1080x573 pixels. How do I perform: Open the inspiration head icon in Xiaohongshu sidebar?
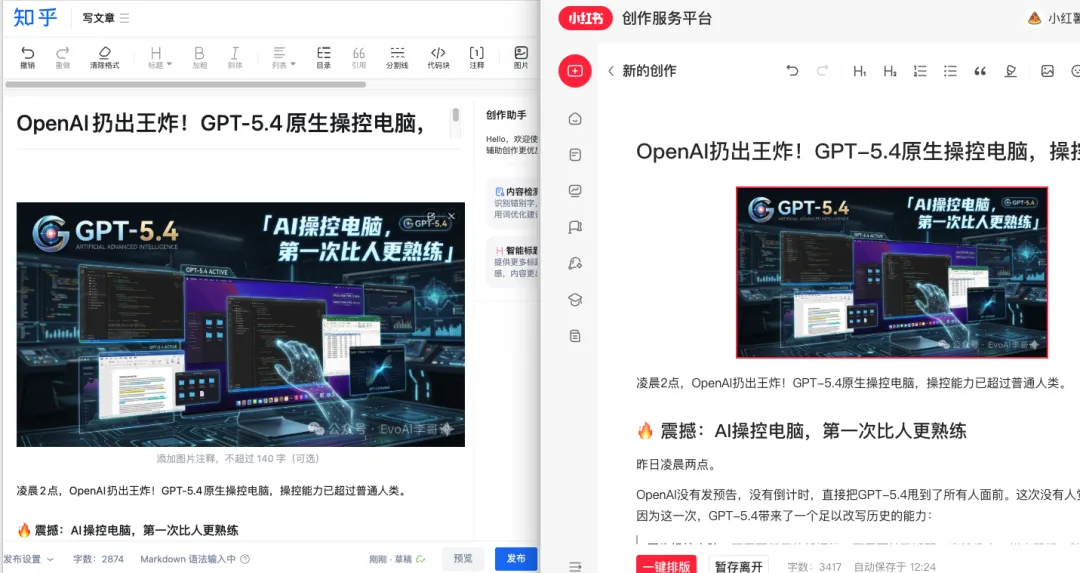pos(575,263)
